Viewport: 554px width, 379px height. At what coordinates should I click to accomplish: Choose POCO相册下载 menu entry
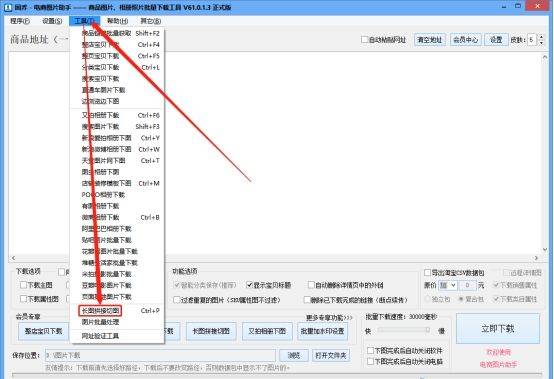[x=118, y=195]
